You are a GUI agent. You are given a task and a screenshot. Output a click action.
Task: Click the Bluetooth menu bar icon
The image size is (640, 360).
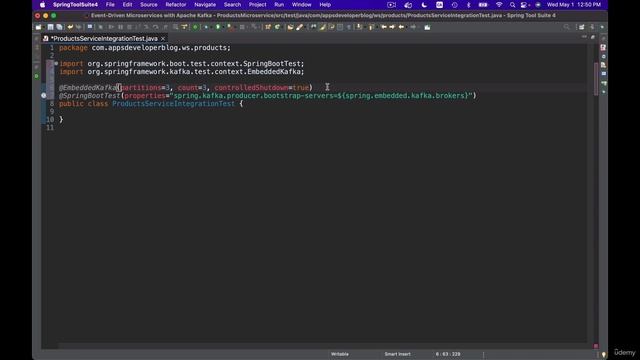tap(469, 5)
